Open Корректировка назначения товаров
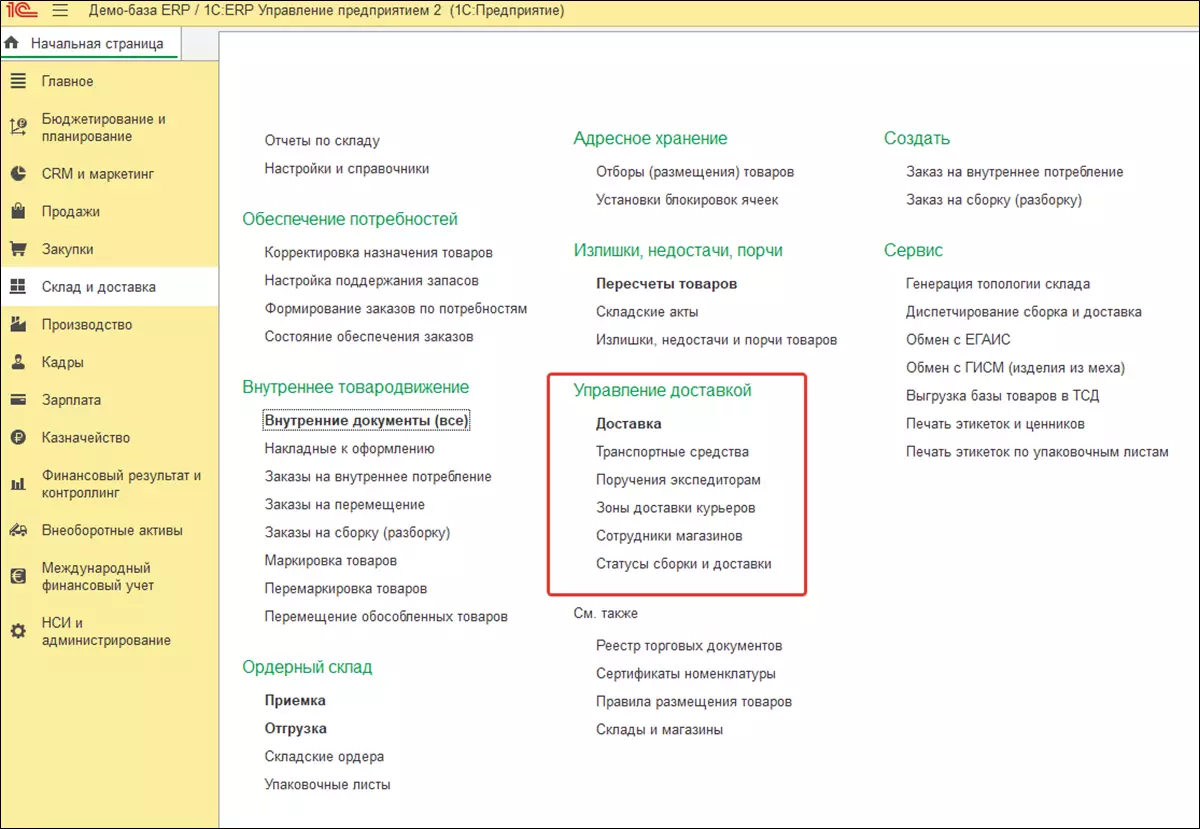The image size is (1200, 829). 378,253
